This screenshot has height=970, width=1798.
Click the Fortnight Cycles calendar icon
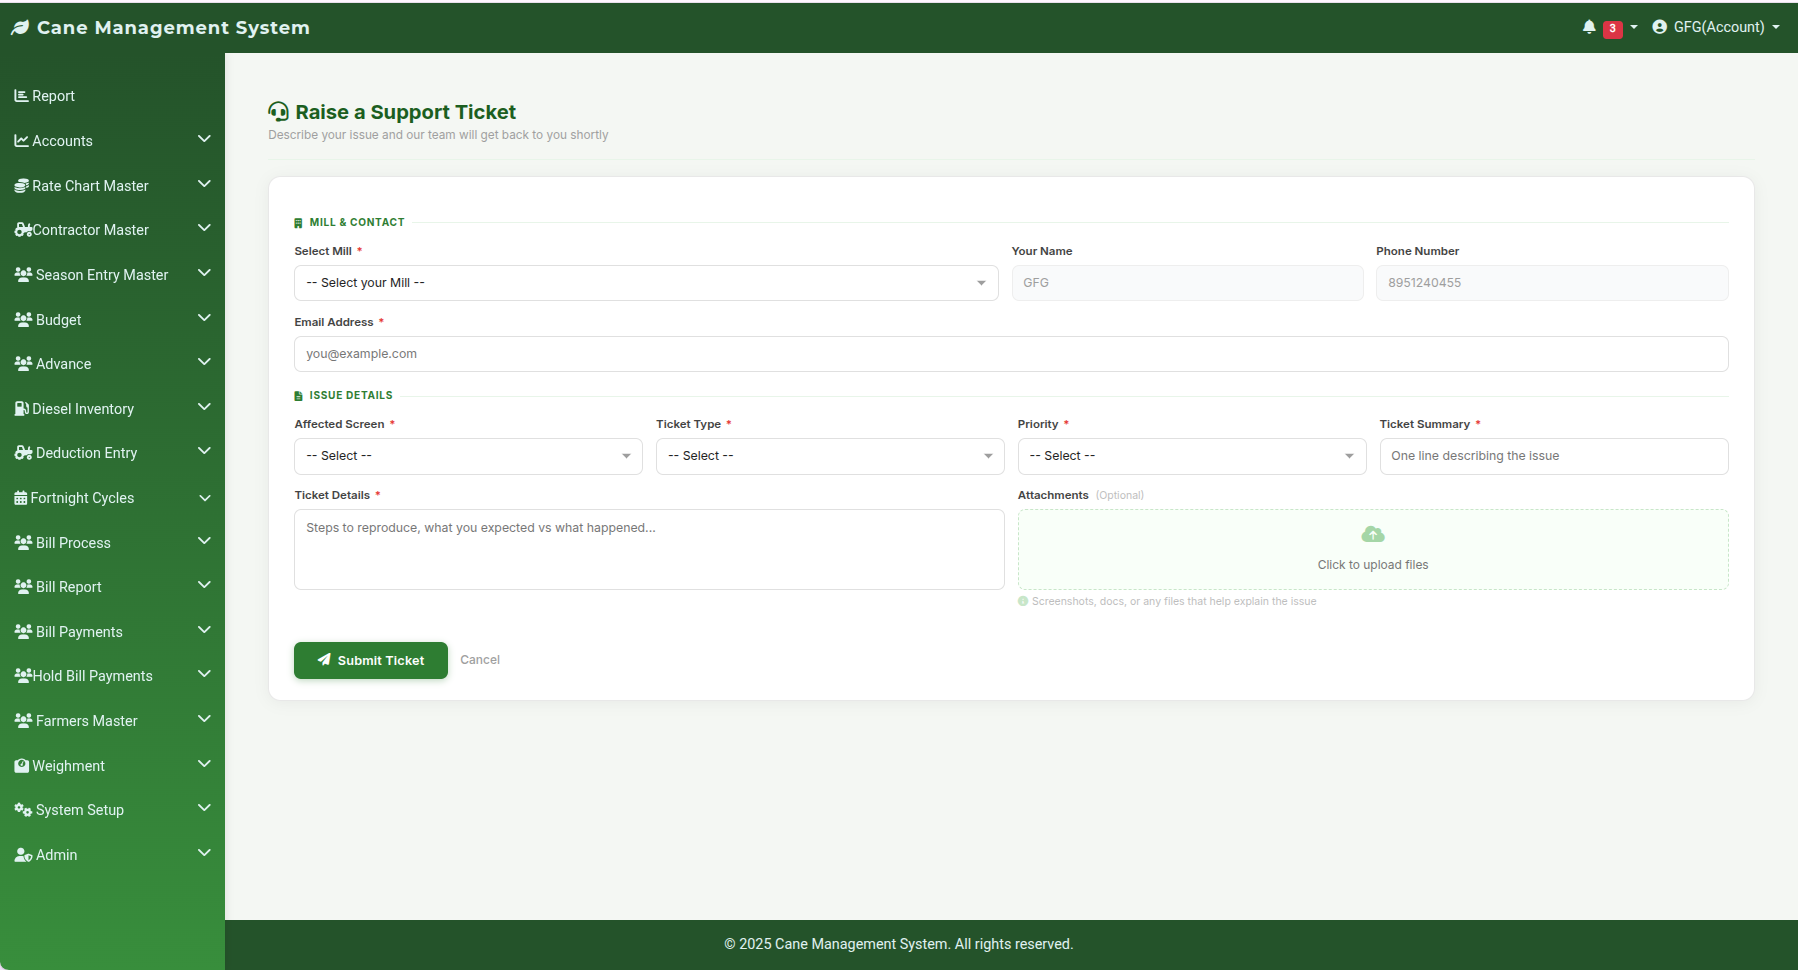click(20, 498)
